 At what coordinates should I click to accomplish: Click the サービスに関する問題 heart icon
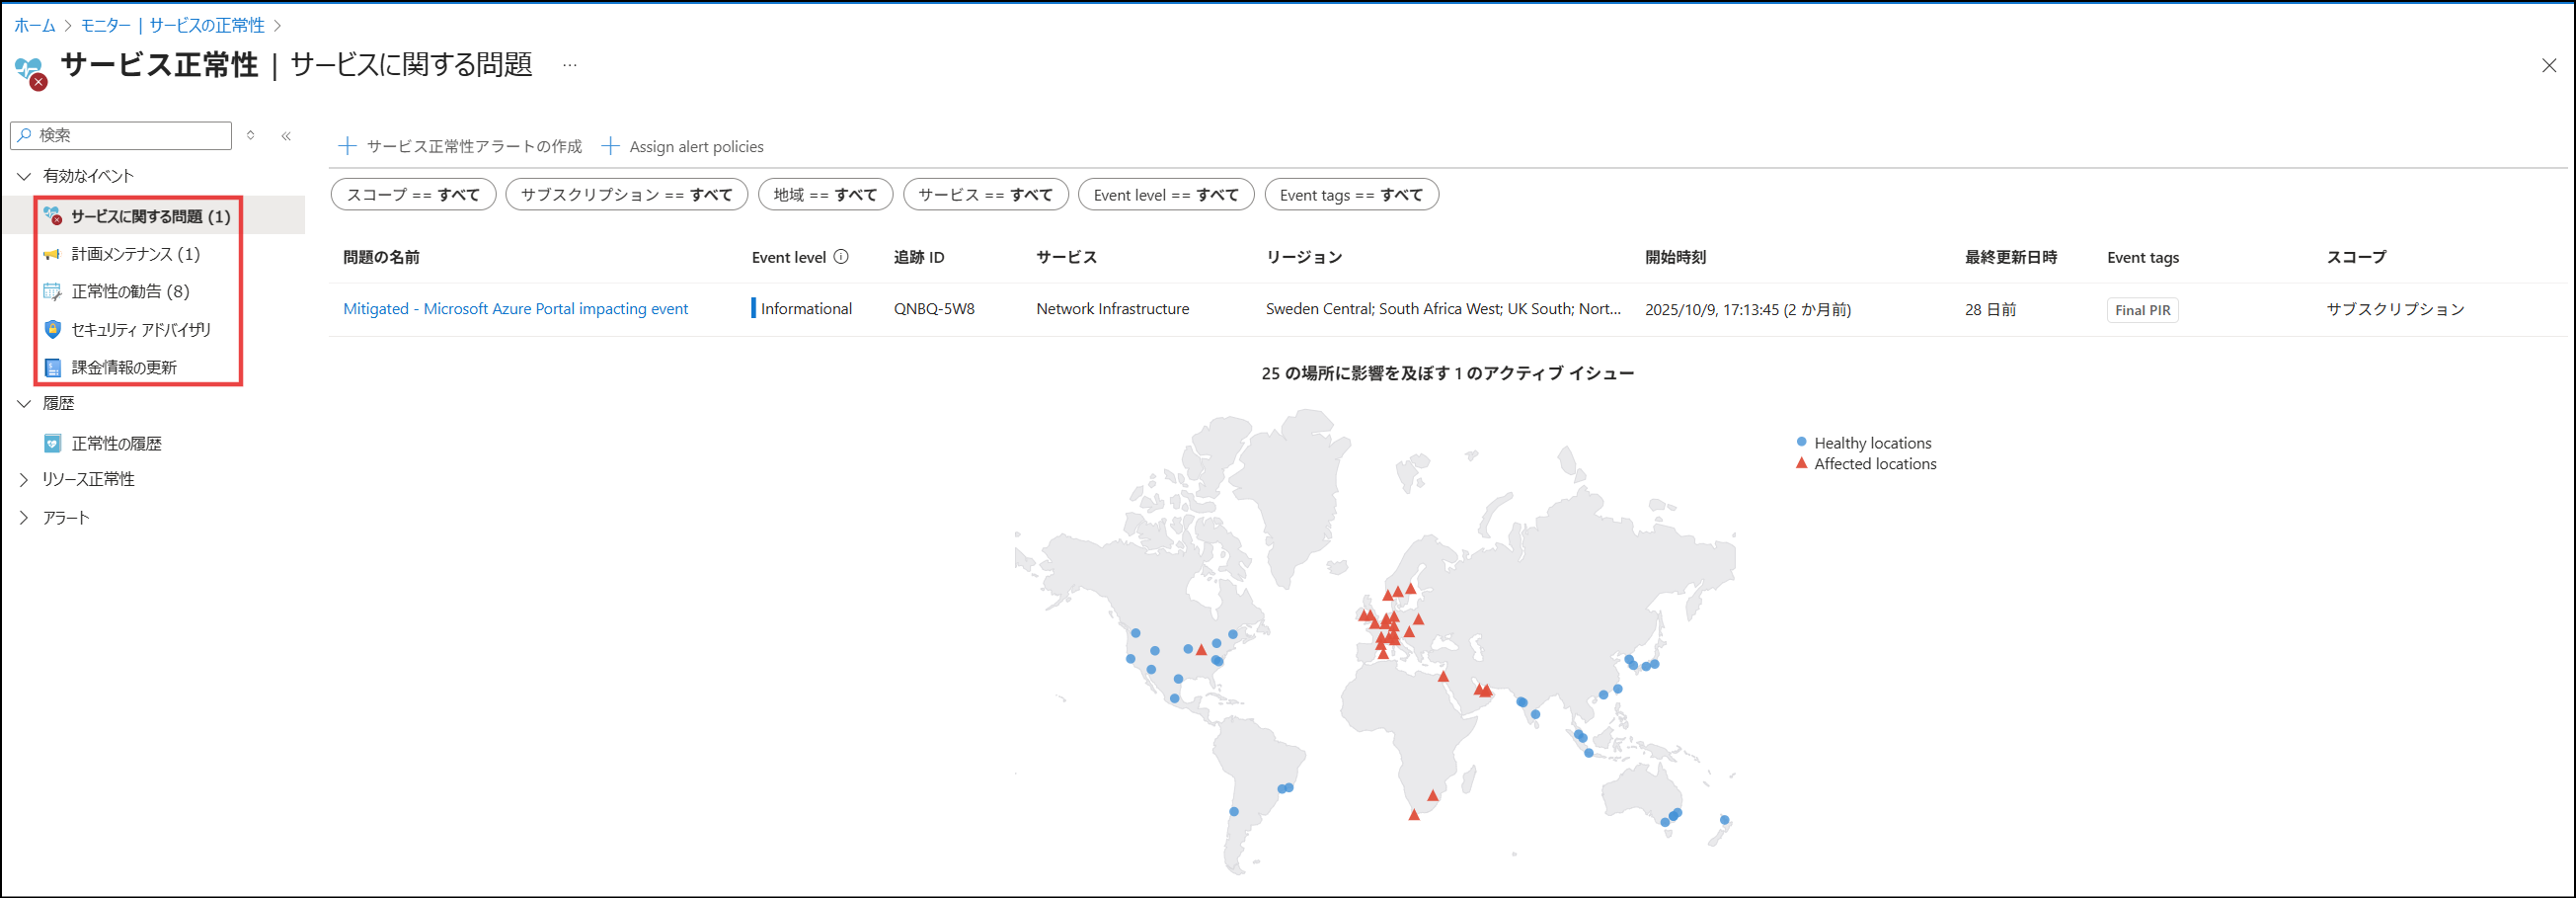pos(53,216)
